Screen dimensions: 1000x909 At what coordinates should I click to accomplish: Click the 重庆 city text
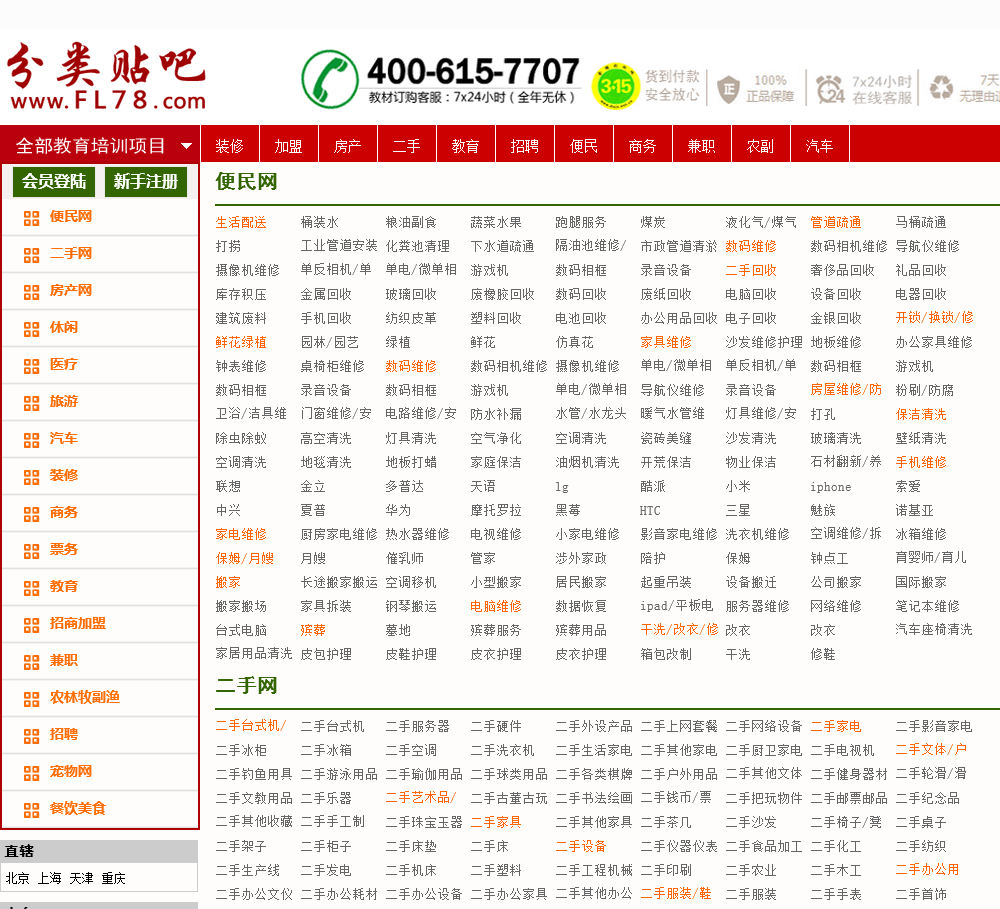(113, 878)
